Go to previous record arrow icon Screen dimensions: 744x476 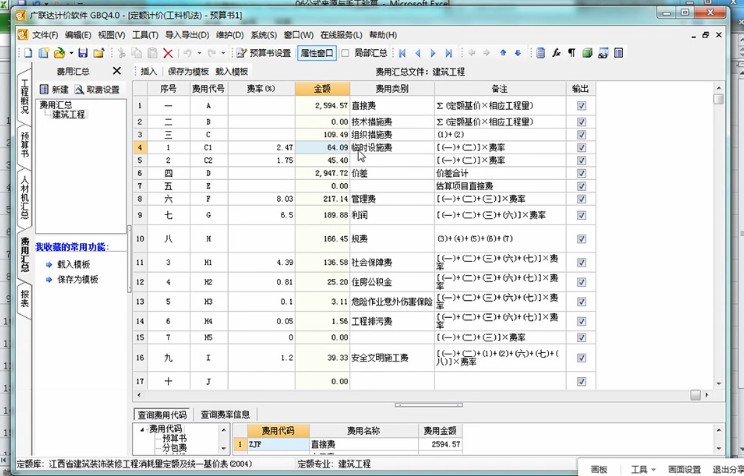point(418,53)
